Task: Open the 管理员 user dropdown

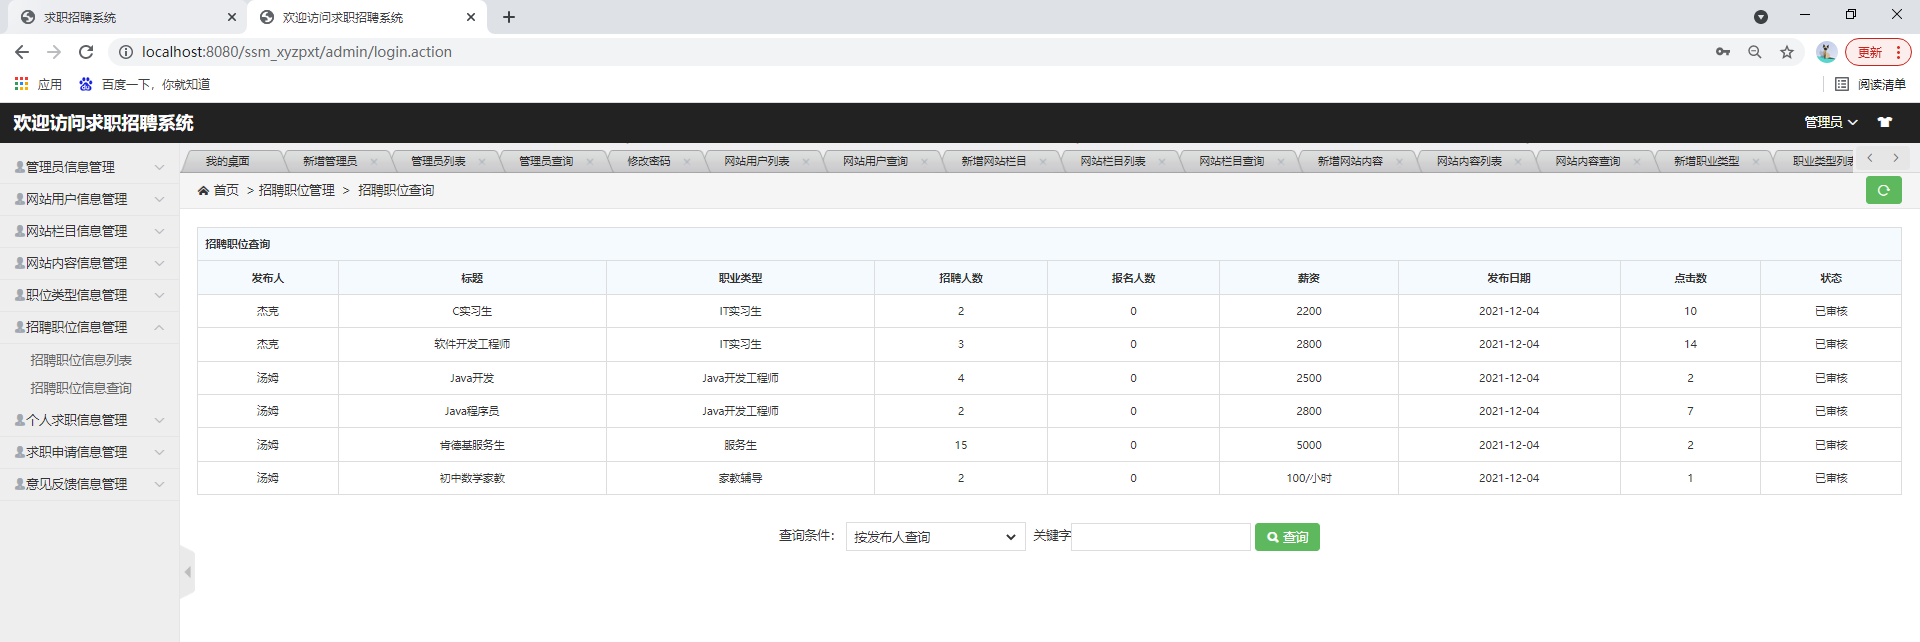Action: (1831, 122)
